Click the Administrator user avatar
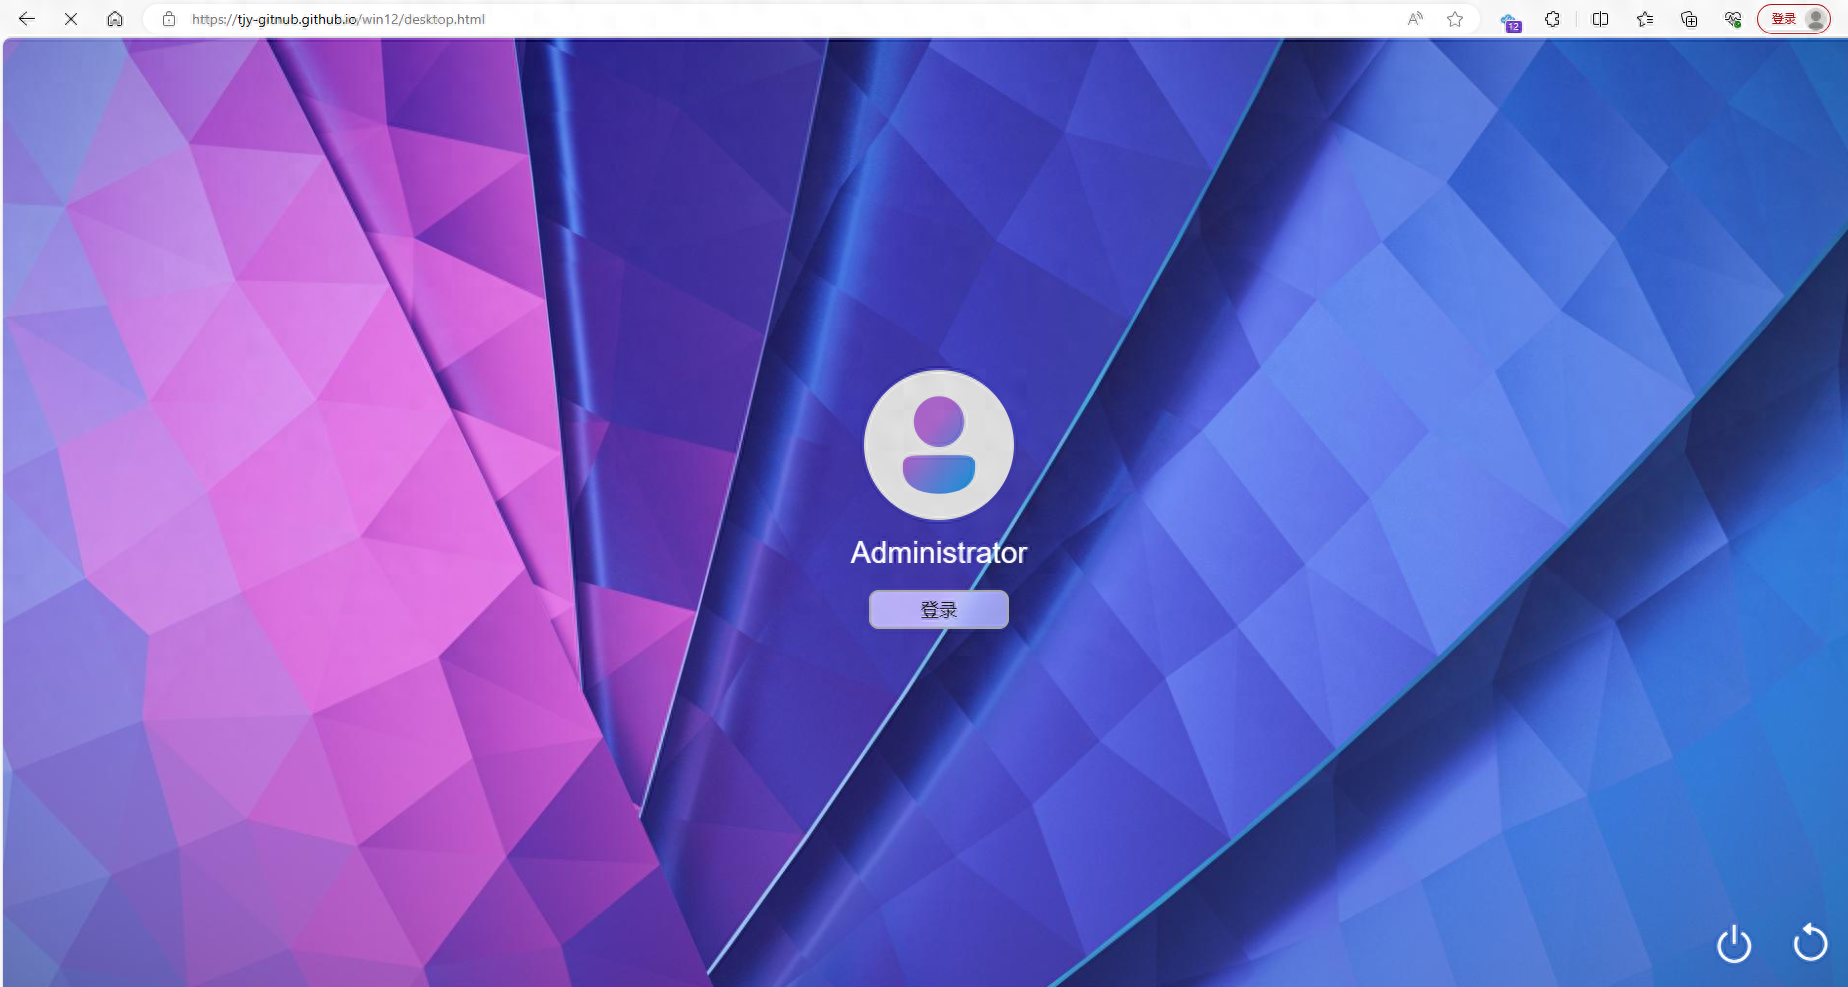This screenshot has height=987, width=1848. coord(939,445)
